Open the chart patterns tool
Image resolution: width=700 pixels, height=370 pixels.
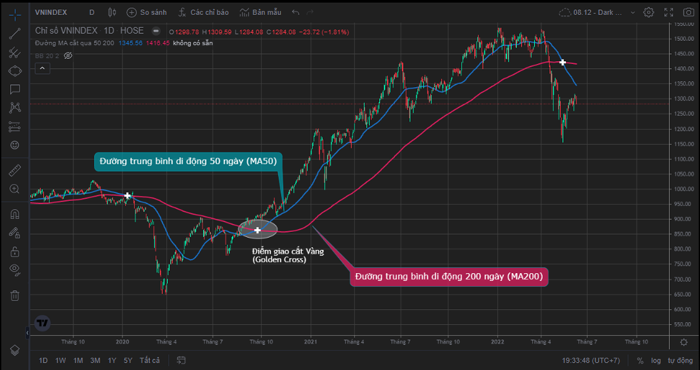15,108
